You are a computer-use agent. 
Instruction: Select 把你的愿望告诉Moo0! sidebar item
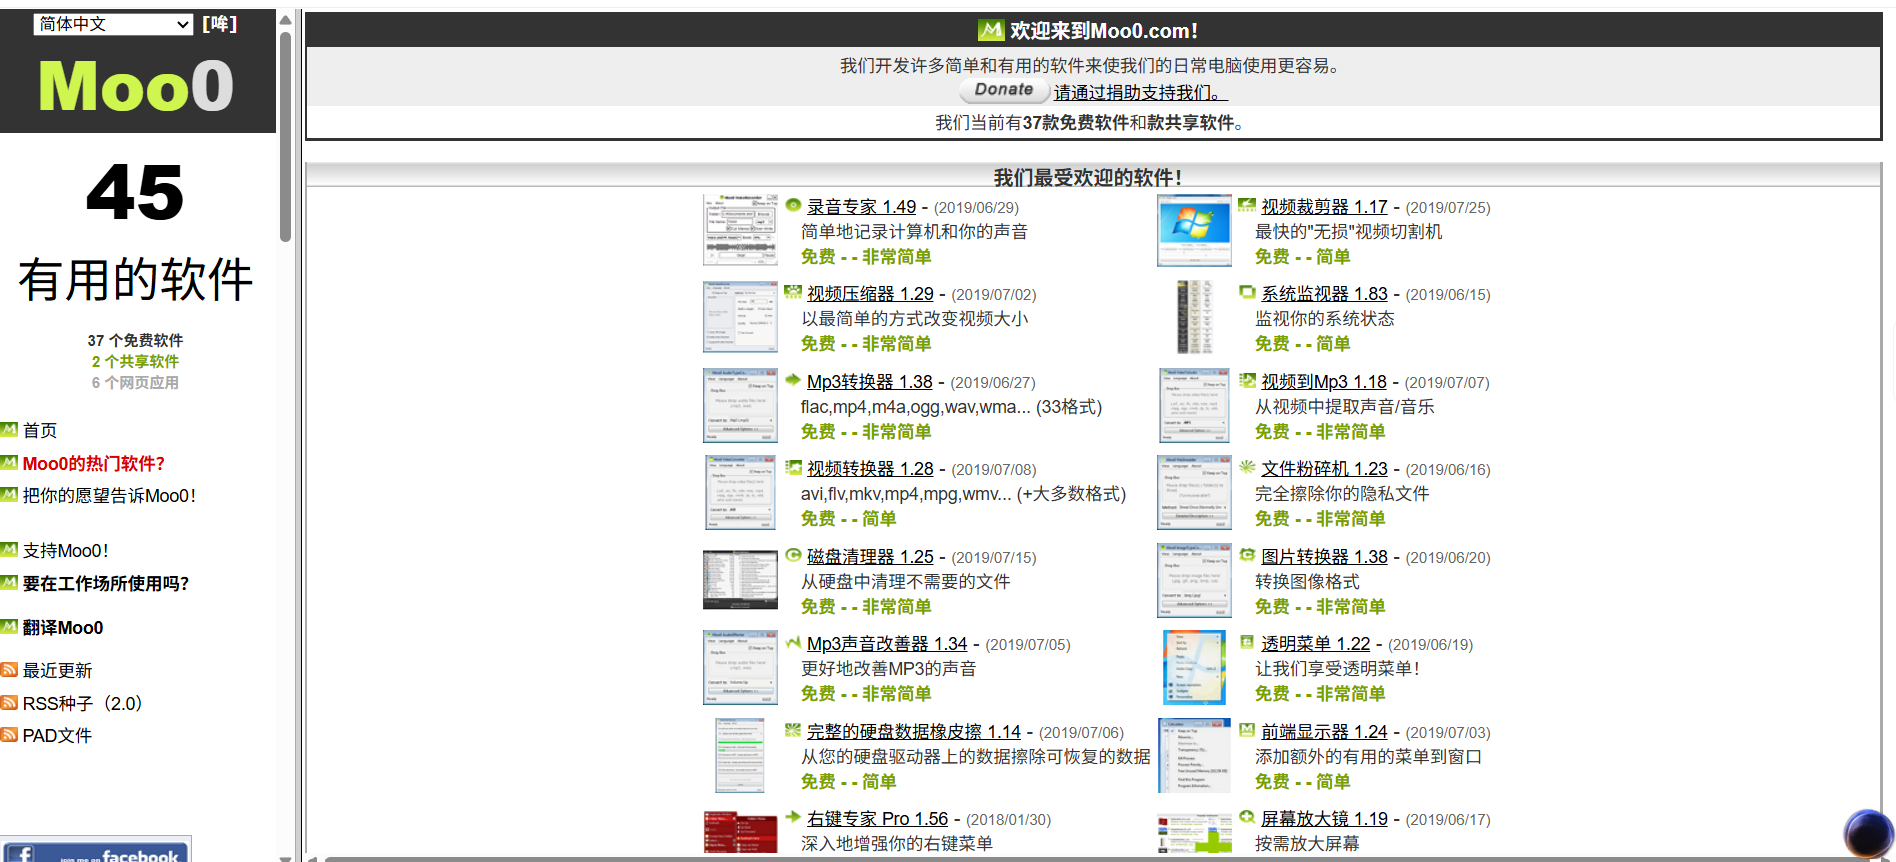pyautogui.click(x=110, y=496)
